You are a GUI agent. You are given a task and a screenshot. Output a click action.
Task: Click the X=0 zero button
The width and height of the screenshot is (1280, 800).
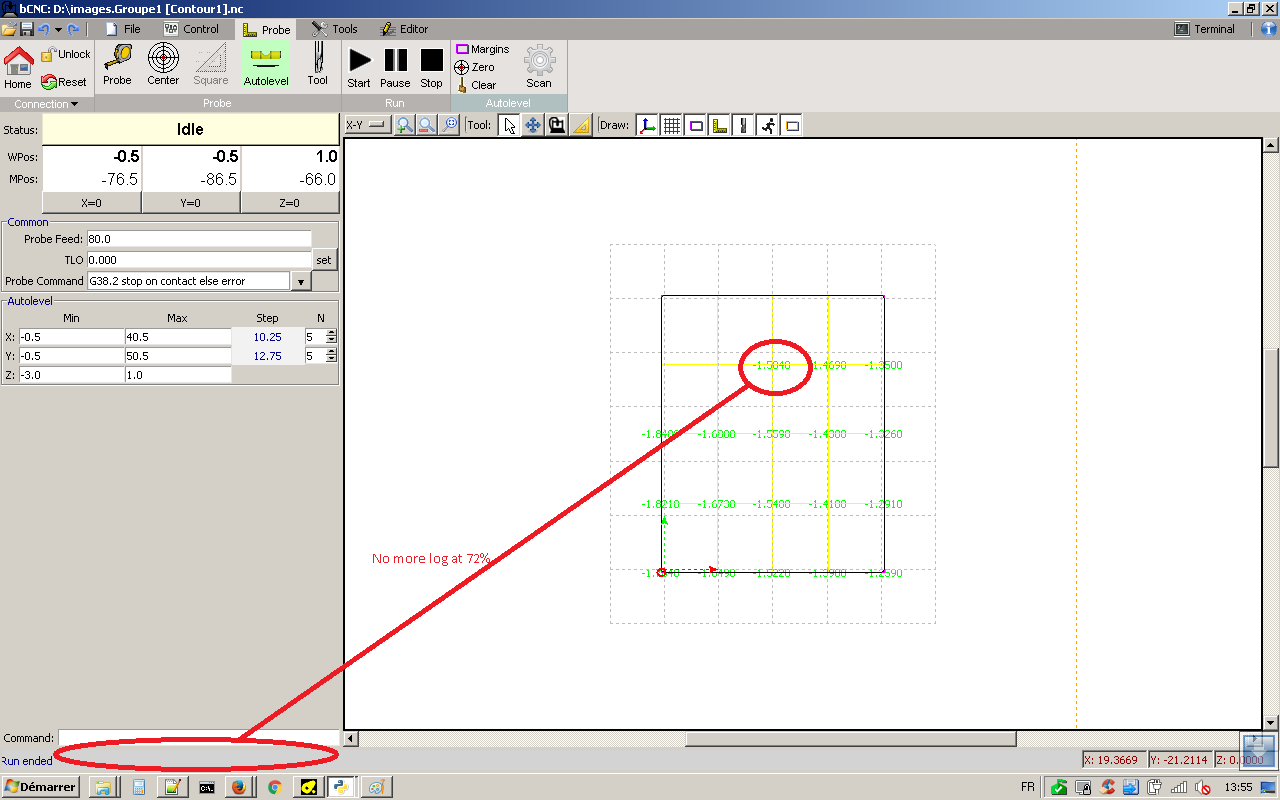pyautogui.click(x=91, y=202)
